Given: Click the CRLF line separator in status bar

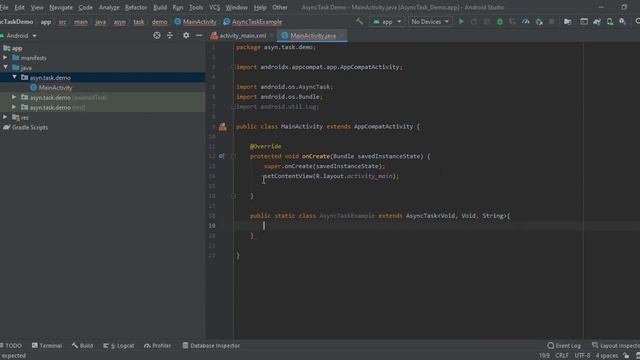Looking at the screenshot, I should click(562, 356).
